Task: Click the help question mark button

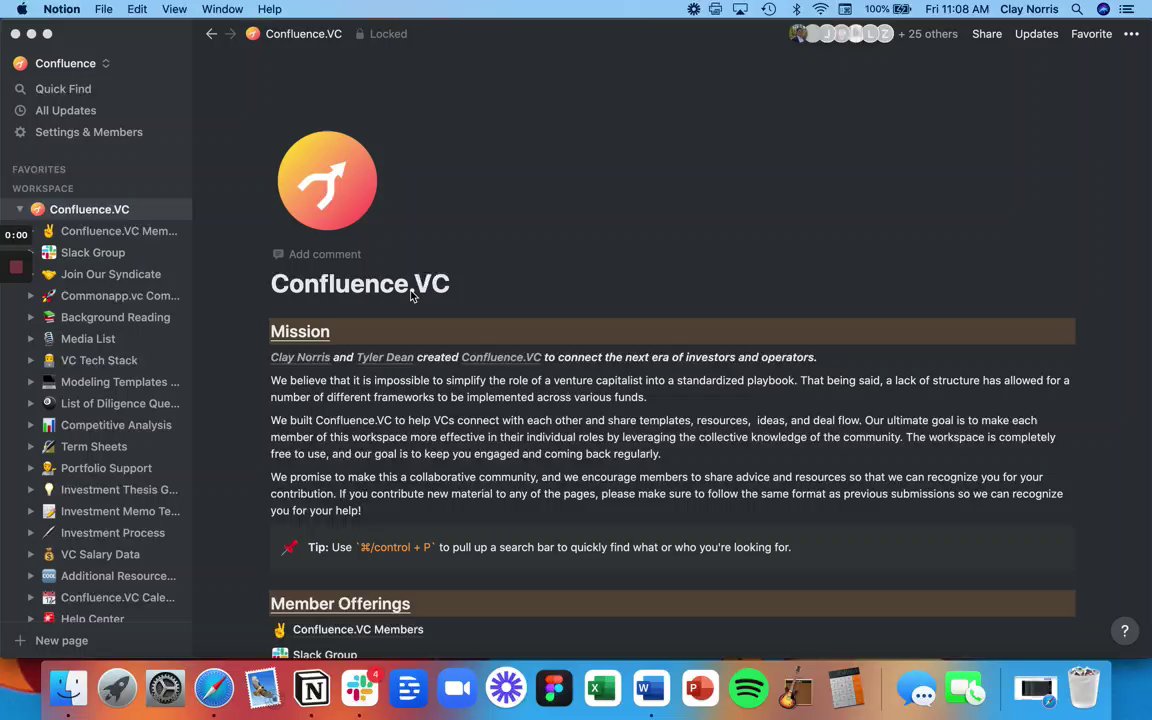Action: coord(1124,630)
